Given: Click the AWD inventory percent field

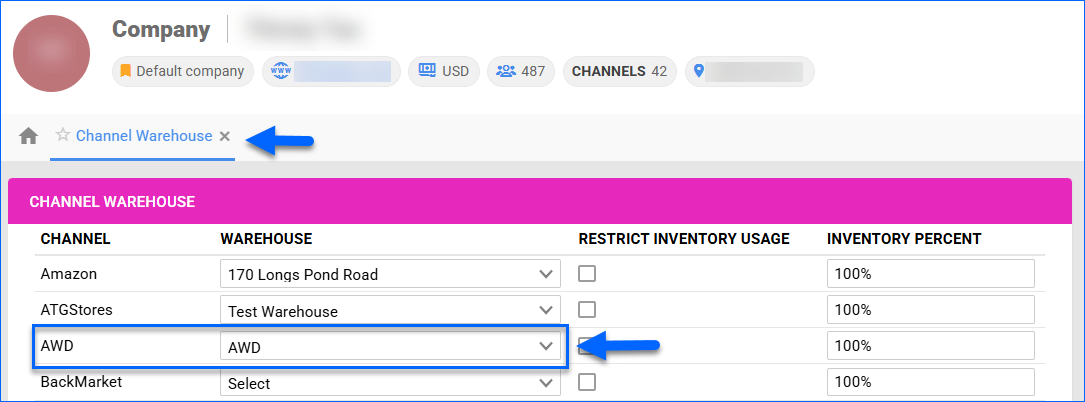Looking at the screenshot, I should (x=930, y=347).
